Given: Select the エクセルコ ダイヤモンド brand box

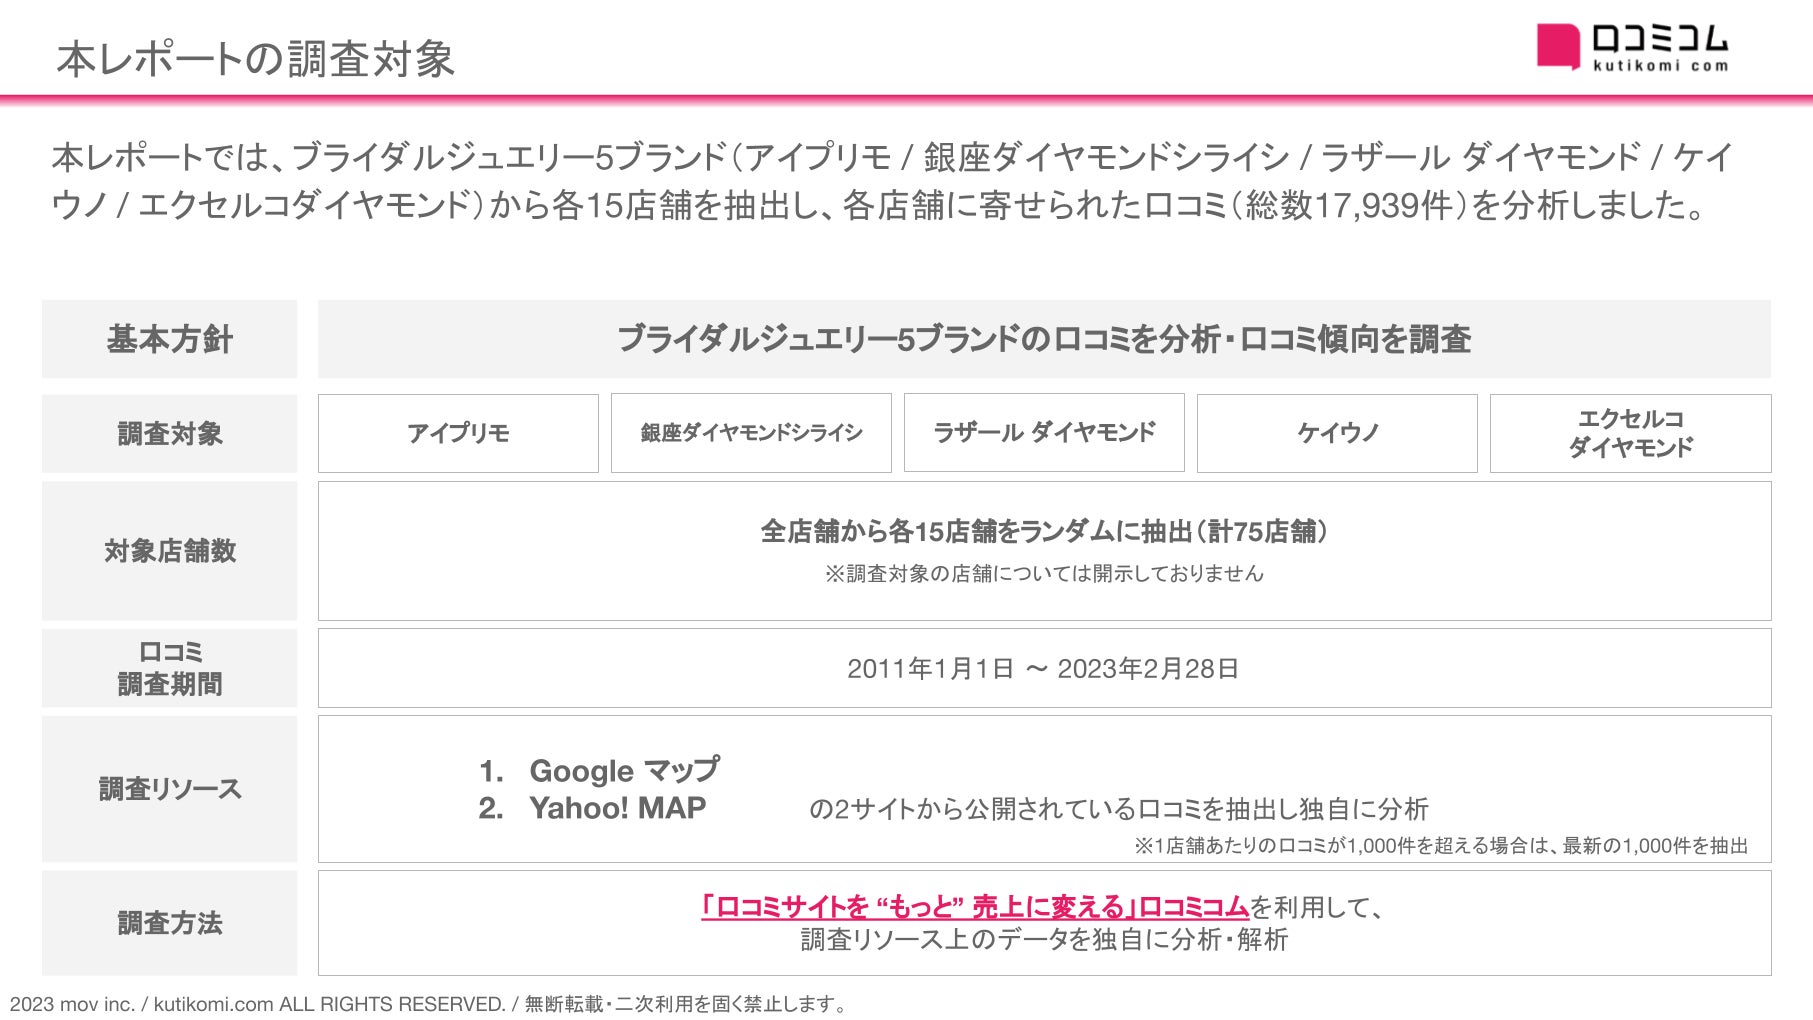Looking at the screenshot, I should tap(1631, 433).
